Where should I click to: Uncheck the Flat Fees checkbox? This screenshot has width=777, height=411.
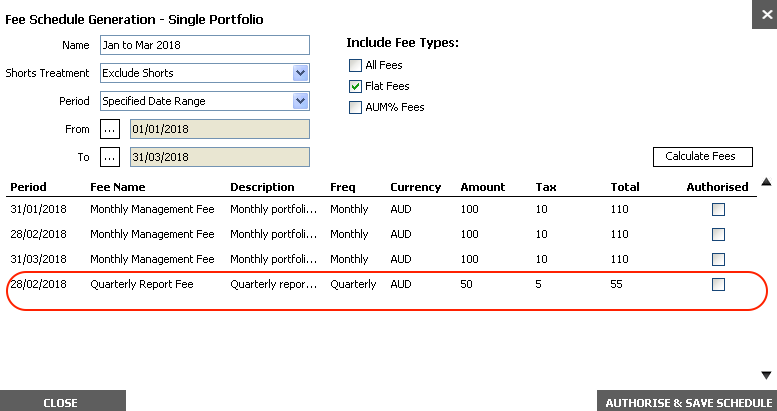tap(355, 87)
